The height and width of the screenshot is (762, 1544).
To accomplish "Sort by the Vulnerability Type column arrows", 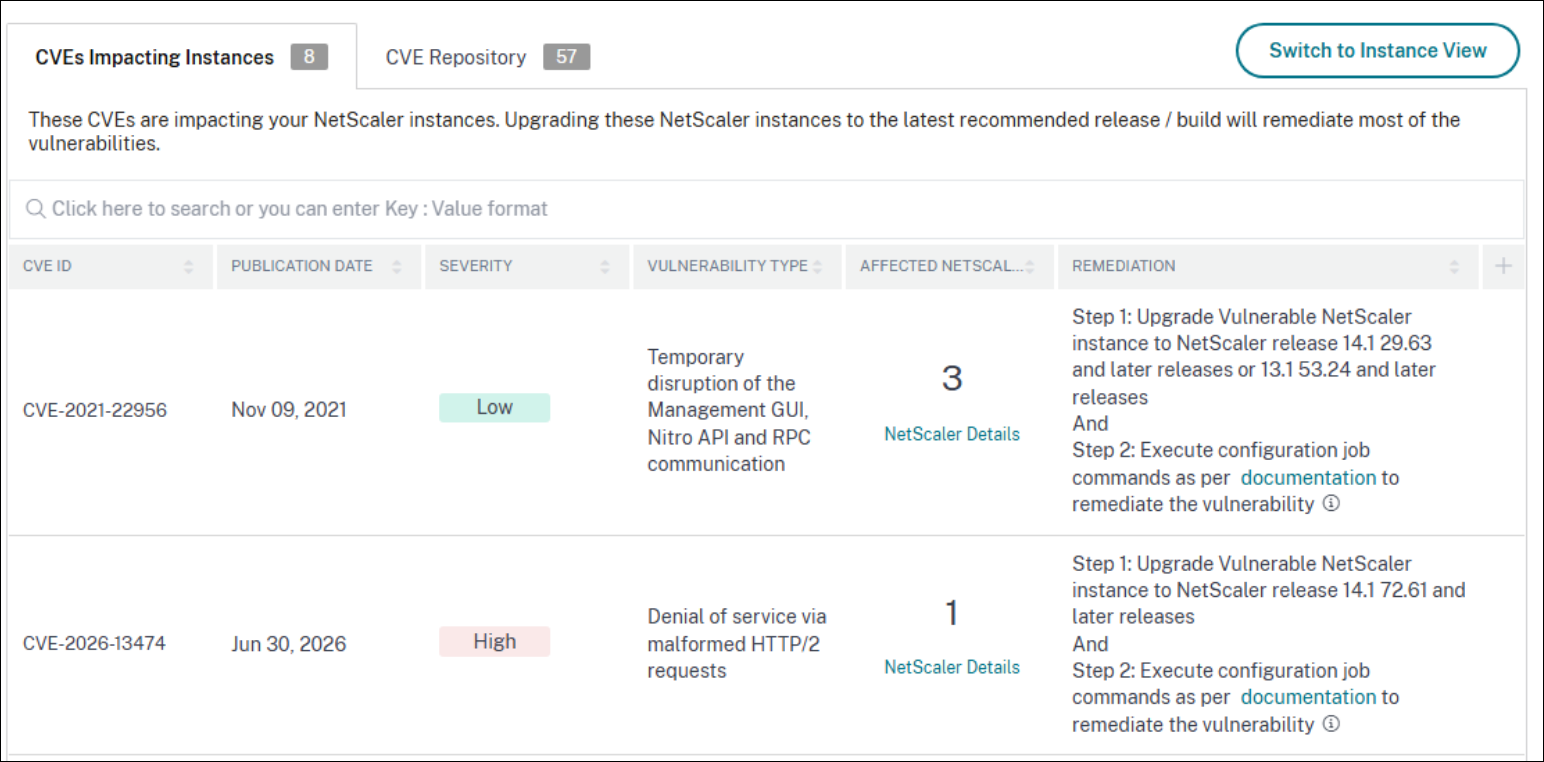I will [817, 267].
